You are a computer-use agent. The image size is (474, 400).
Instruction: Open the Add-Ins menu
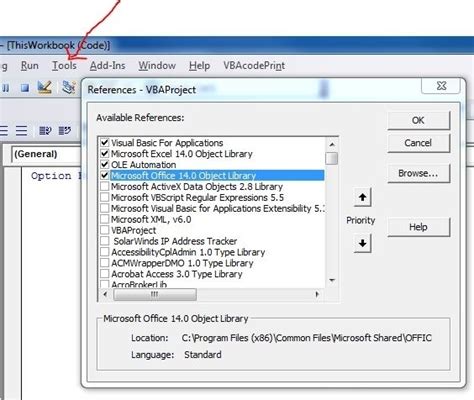click(x=108, y=65)
